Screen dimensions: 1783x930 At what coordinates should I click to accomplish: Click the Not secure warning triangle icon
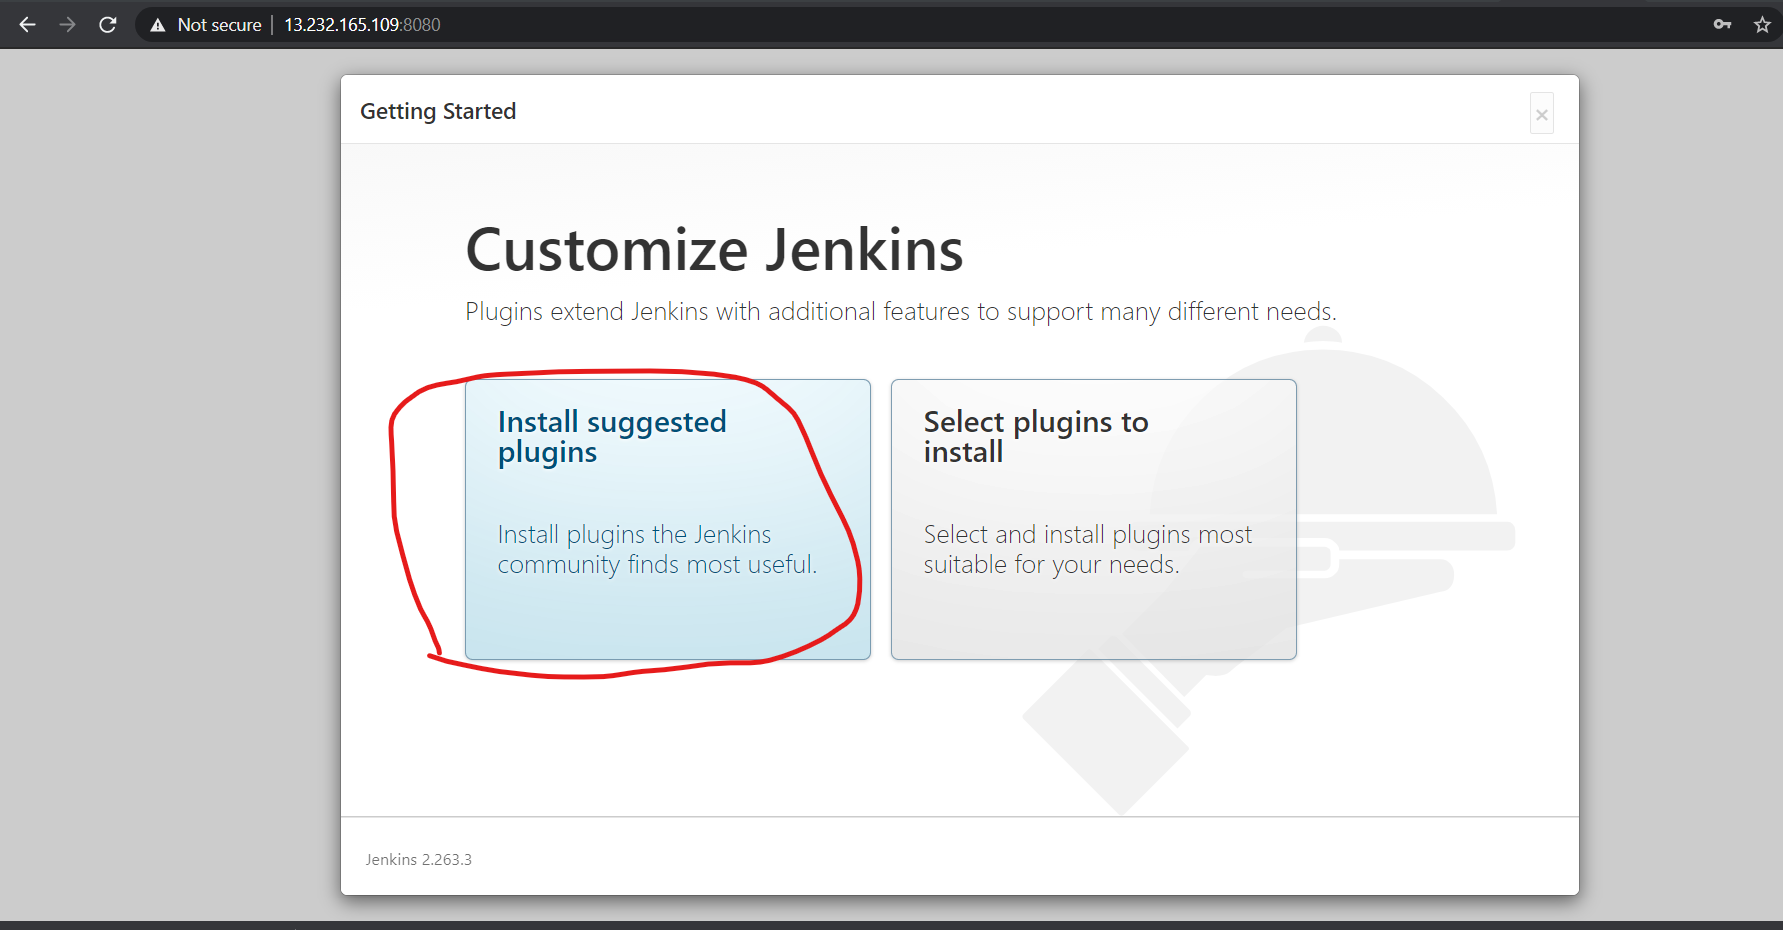pos(157,25)
